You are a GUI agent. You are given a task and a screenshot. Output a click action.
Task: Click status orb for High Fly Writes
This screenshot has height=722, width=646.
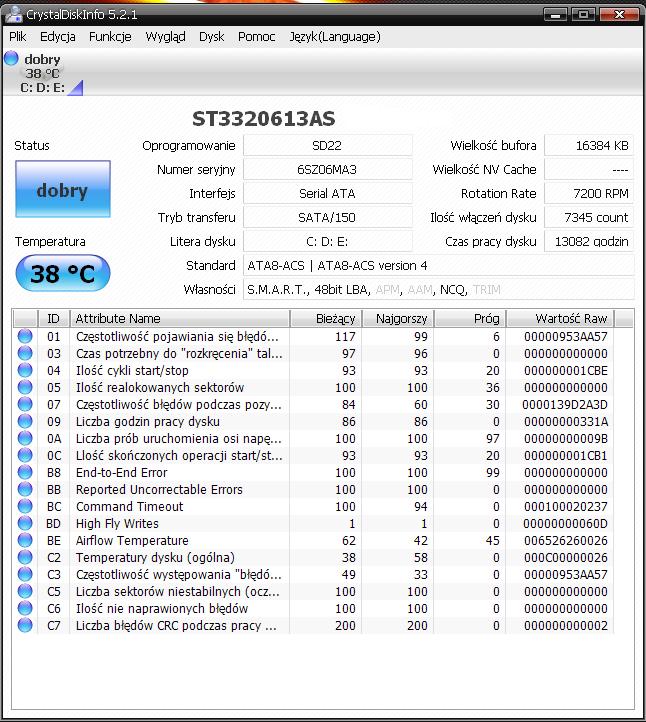(x=25, y=524)
